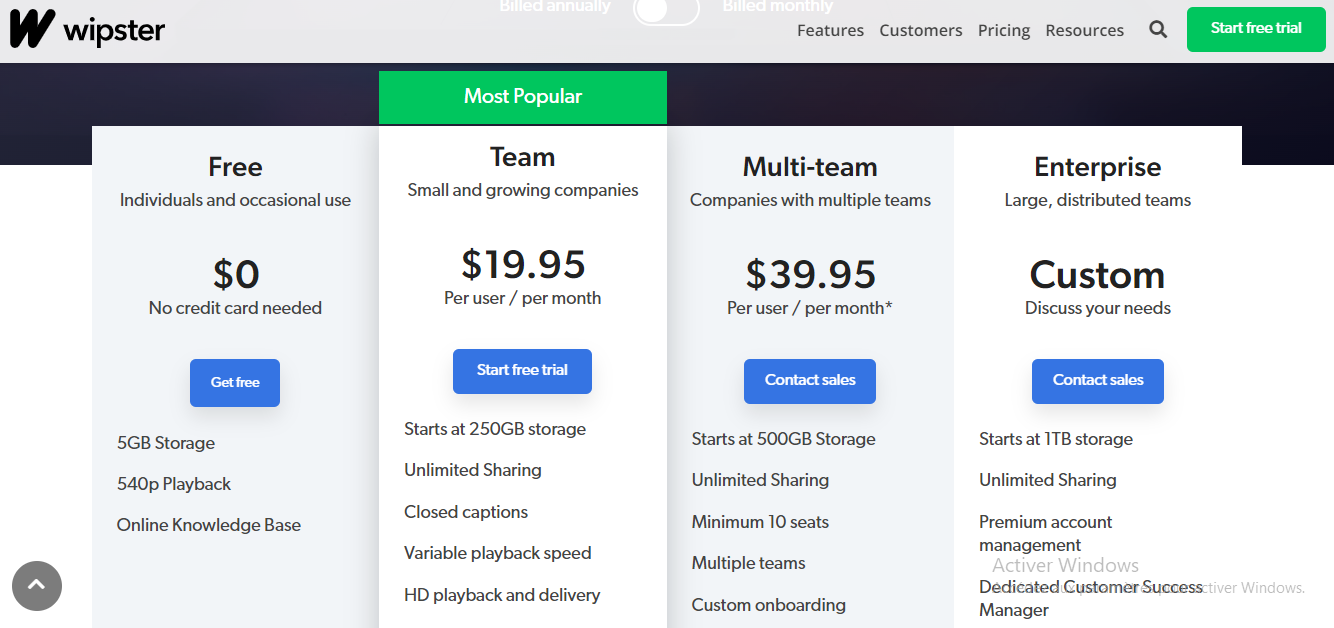Contact sales for the Enterprise plan
Viewport: 1334px width, 628px height.
tap(1098, 381)
